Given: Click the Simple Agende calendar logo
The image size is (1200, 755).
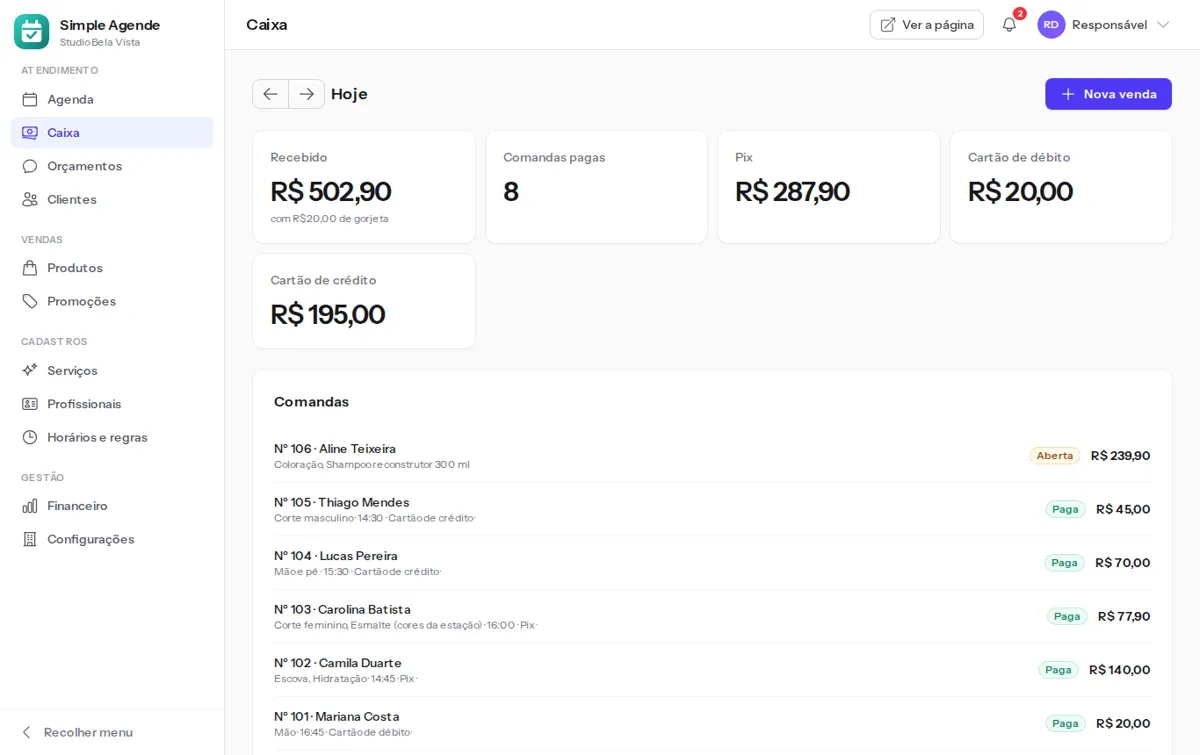Looking at the screenshot, I should [31, 32].
